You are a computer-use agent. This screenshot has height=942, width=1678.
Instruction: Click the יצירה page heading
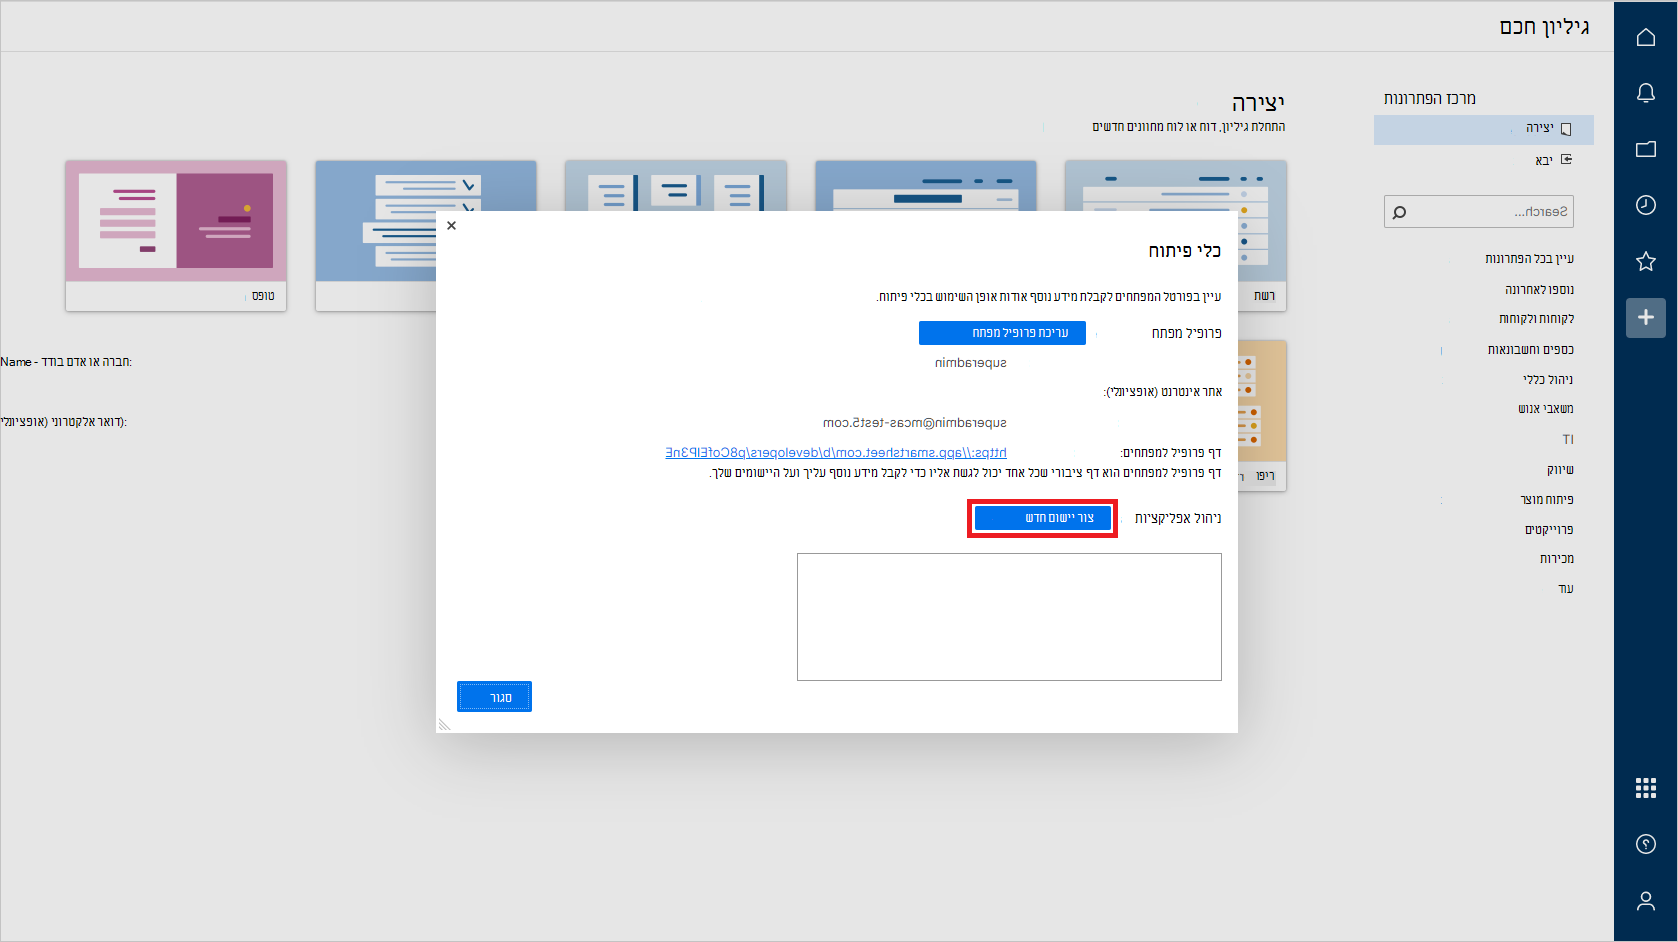pos(1258,103)
